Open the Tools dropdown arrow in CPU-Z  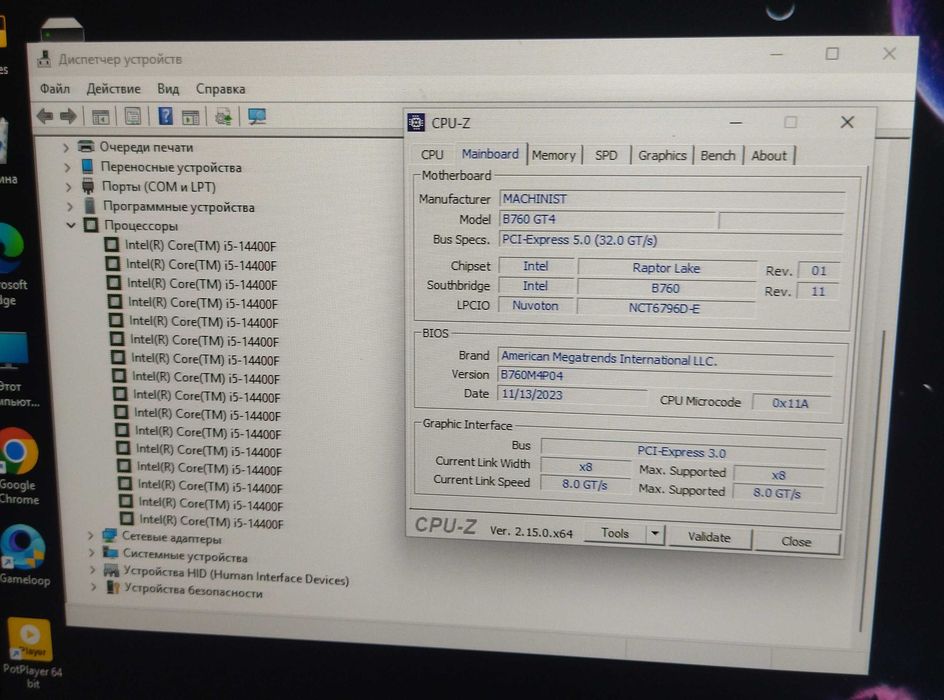[x=654, y=534]
